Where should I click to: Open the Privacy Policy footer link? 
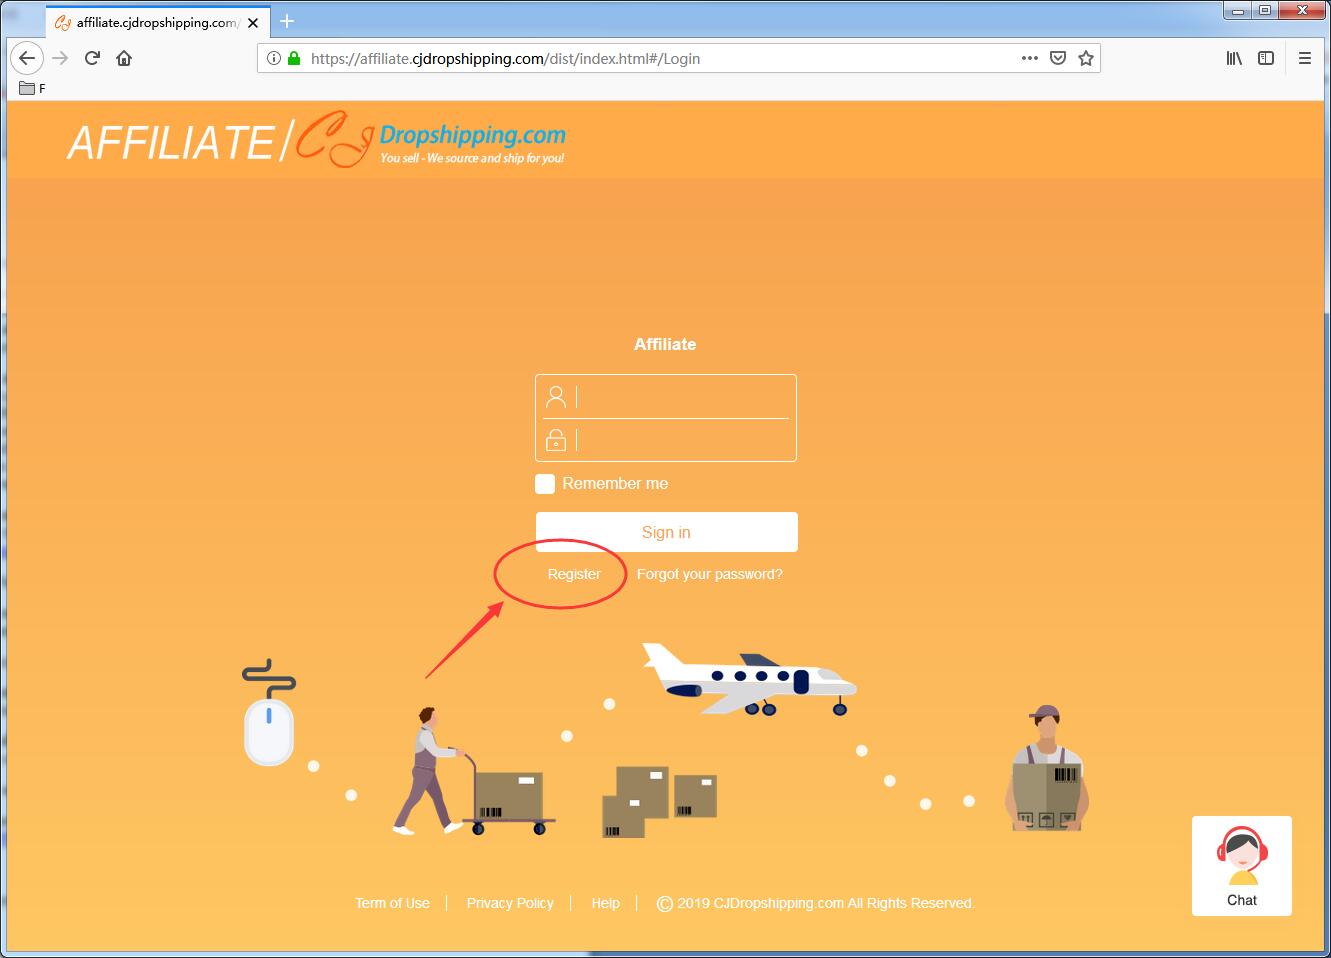tap(510, 903)
